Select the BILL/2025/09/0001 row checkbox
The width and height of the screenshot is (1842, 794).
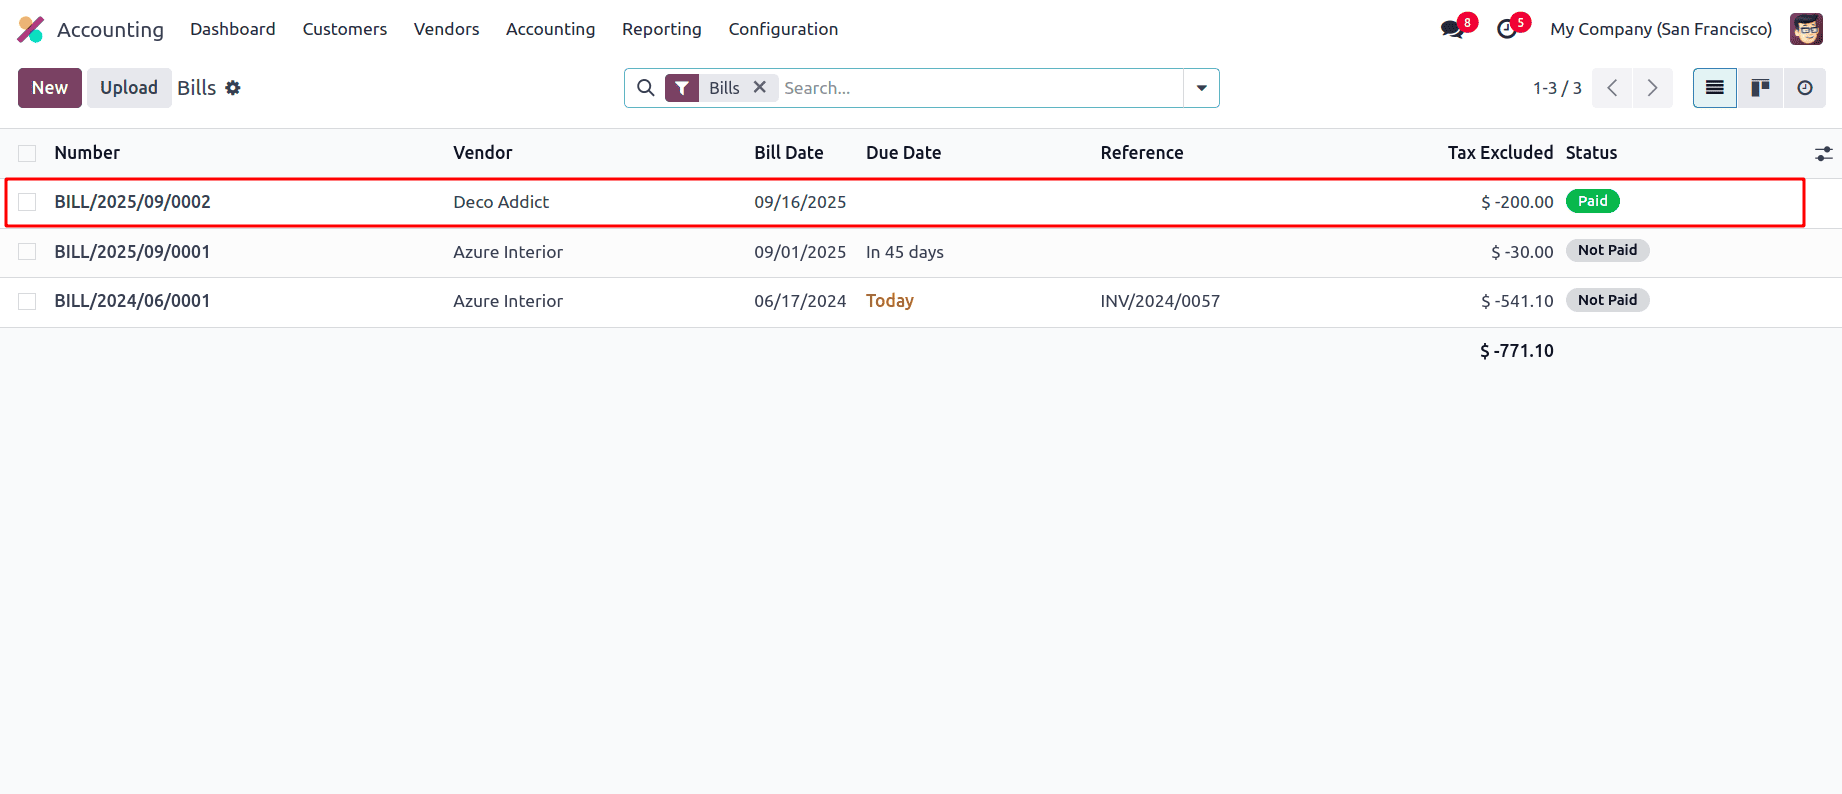coord(27,252)
